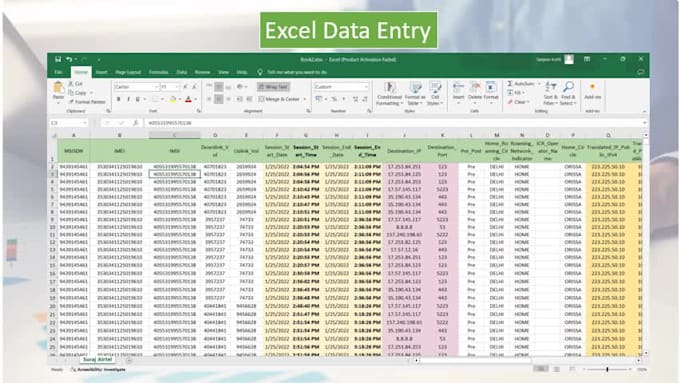The height and width of the screenshot is (383, 680).
Task: Click the Undo arrow icon
Action: 69,59
